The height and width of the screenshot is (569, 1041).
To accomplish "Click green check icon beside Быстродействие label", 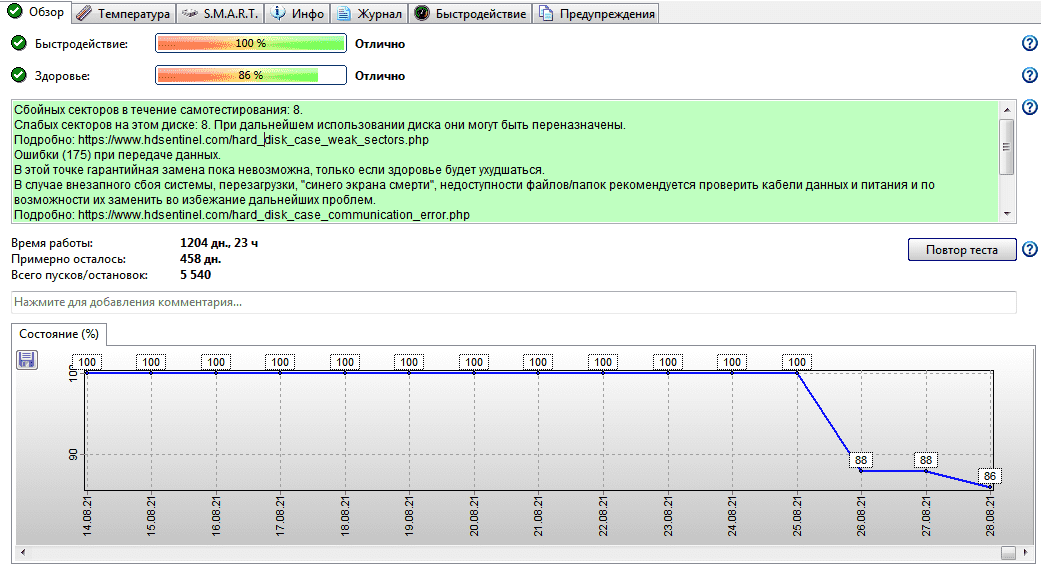I will click(19, 44).
